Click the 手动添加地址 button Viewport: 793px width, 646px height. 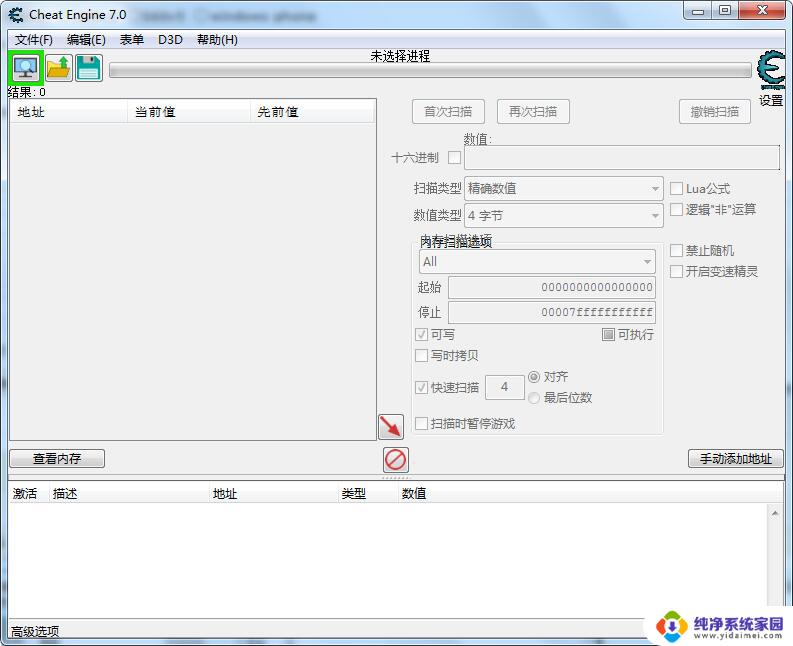tap(735, 458)
